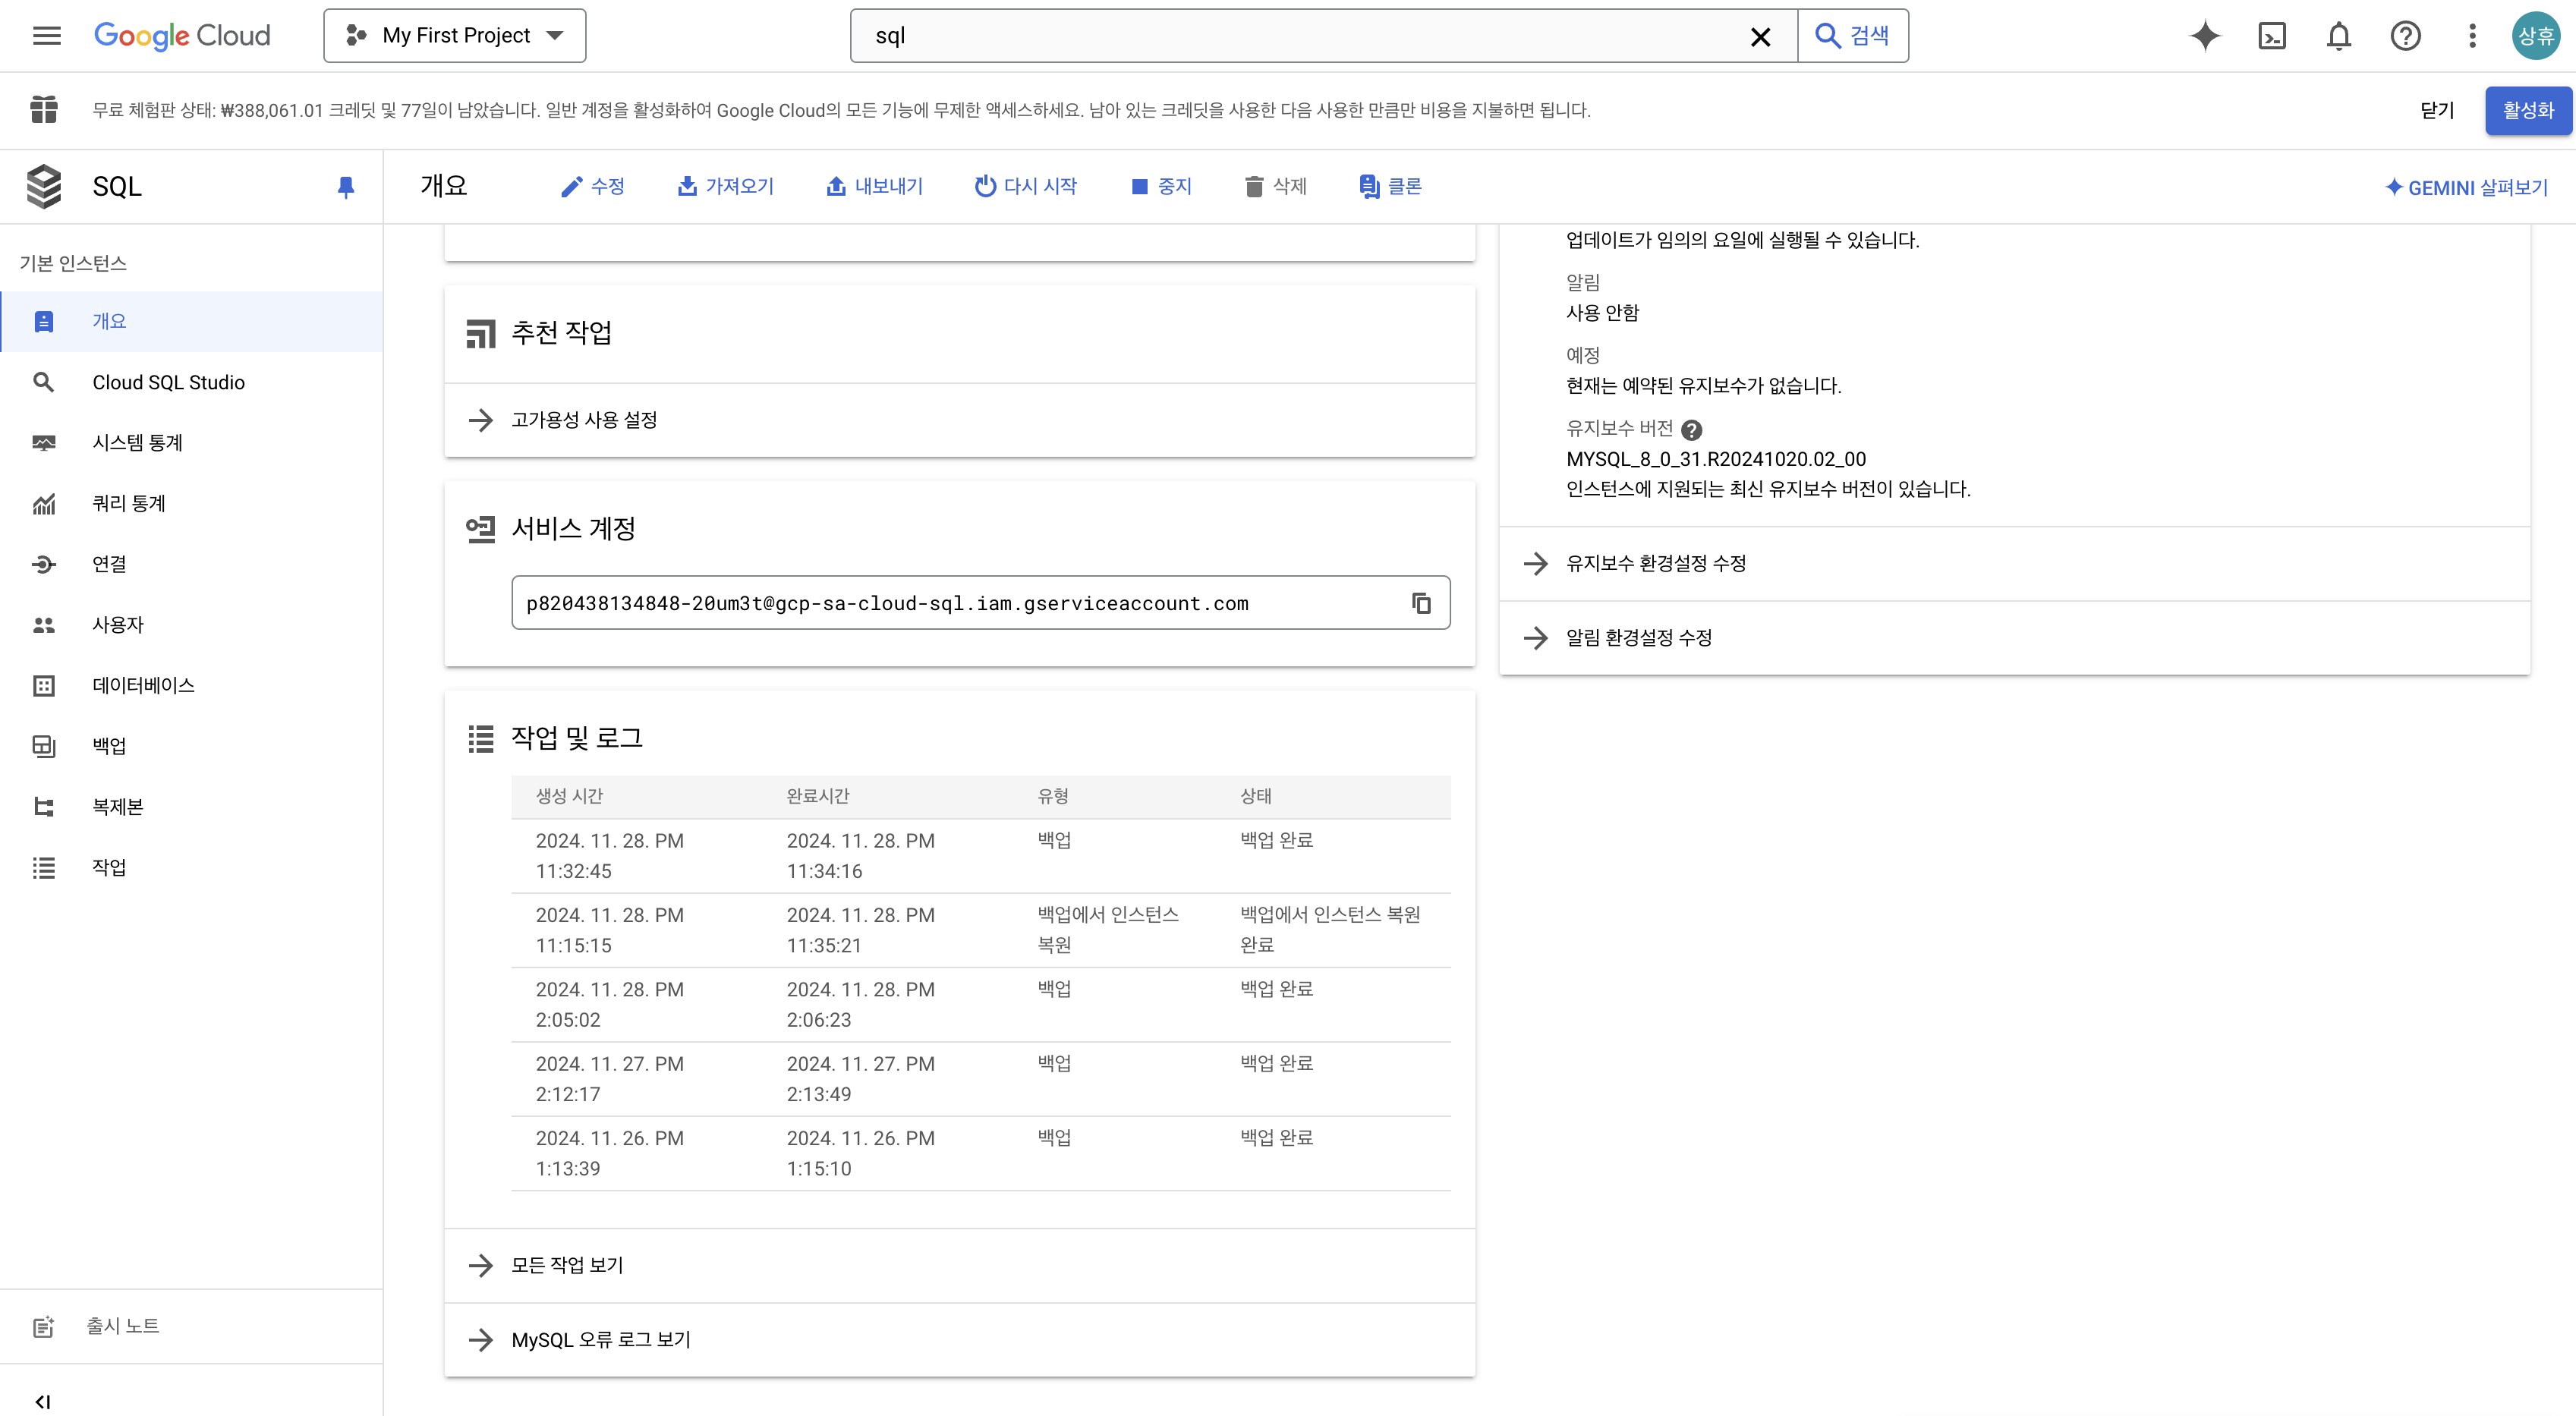Viewport: 2576px width, 1416px height.
Task: Dismiss banner with 닫기 button
Action: [x=2437, y=110]
